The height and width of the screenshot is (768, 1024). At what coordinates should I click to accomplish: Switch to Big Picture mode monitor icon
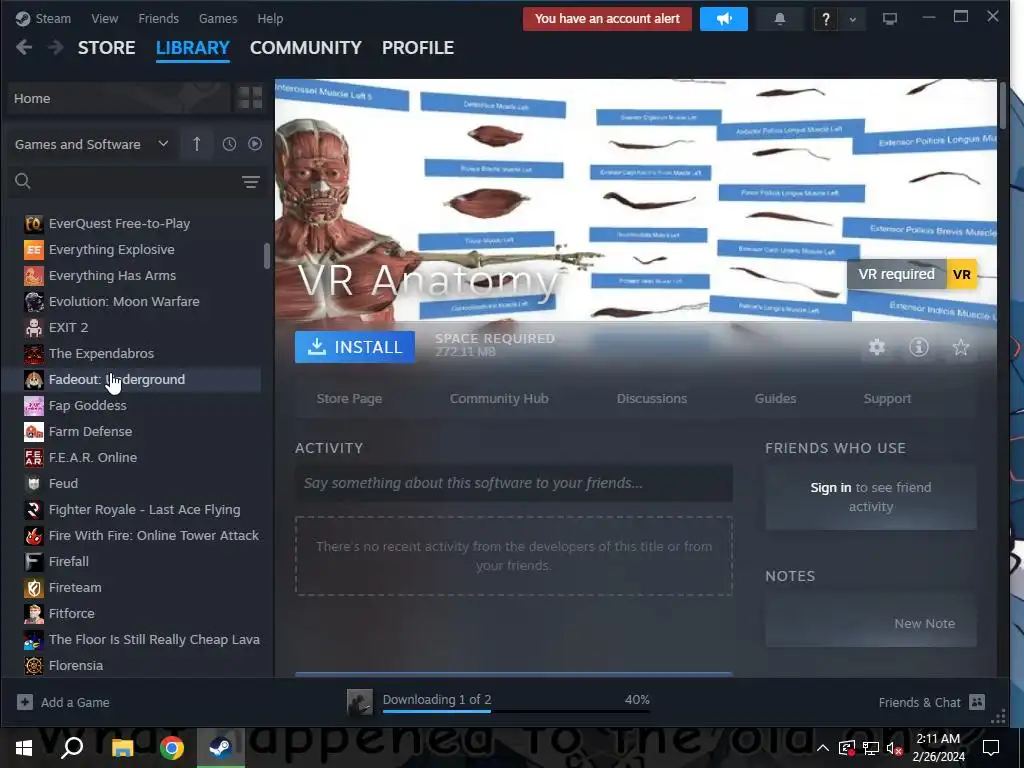(x=889, y=19)
